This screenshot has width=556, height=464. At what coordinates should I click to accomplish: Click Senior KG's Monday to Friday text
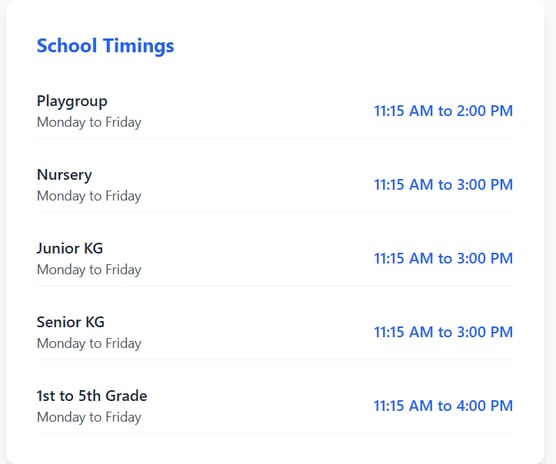pyautogui.click(x=89, y=344)
